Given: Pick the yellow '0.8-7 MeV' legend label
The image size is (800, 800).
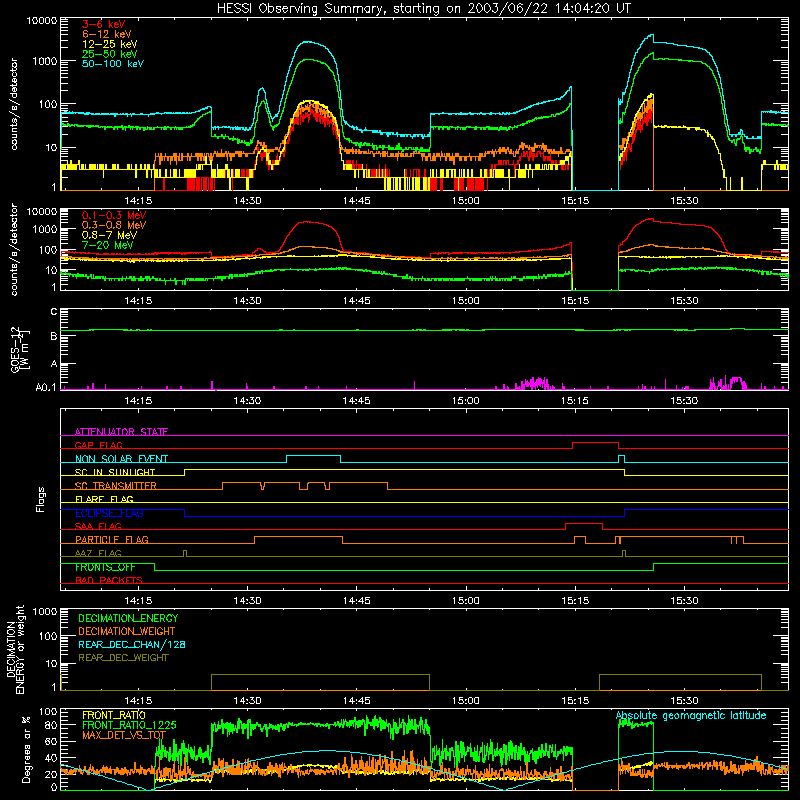Looking at the screenshot, I should [x=109, y=235].
